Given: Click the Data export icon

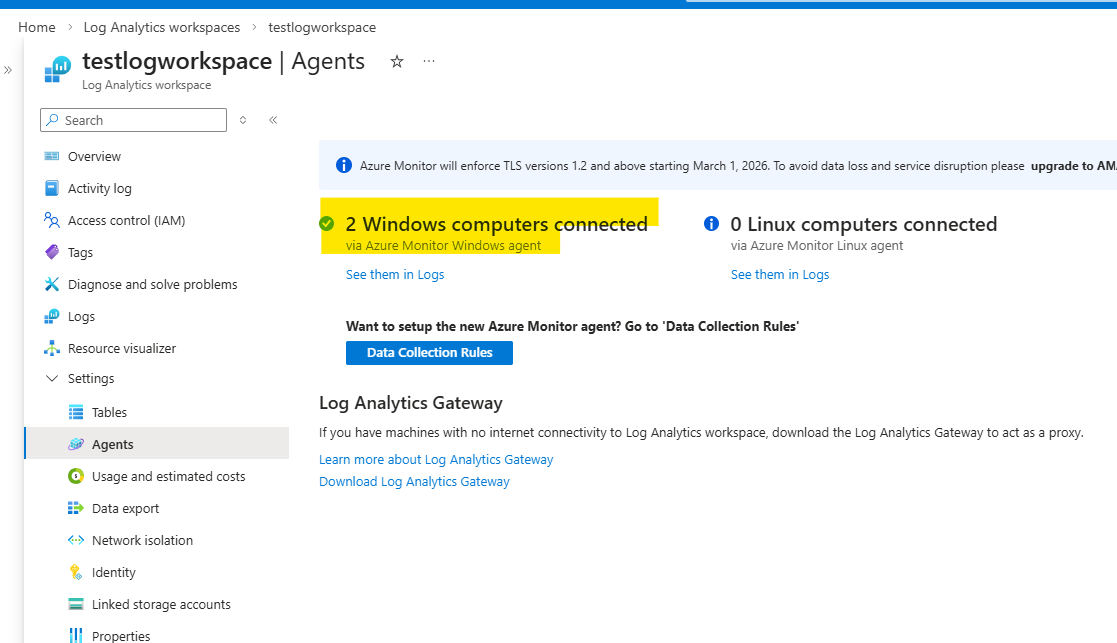Looking at the screenshot, I should pyautogui.click(x=76, y=508).
